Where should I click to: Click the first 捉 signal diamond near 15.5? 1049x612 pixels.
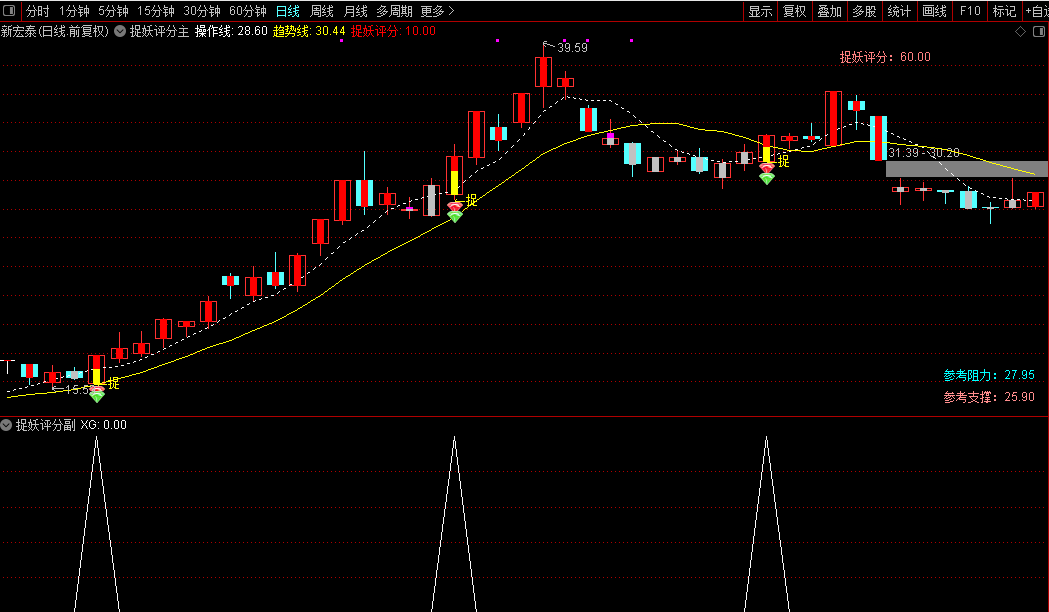coord(97,395)
